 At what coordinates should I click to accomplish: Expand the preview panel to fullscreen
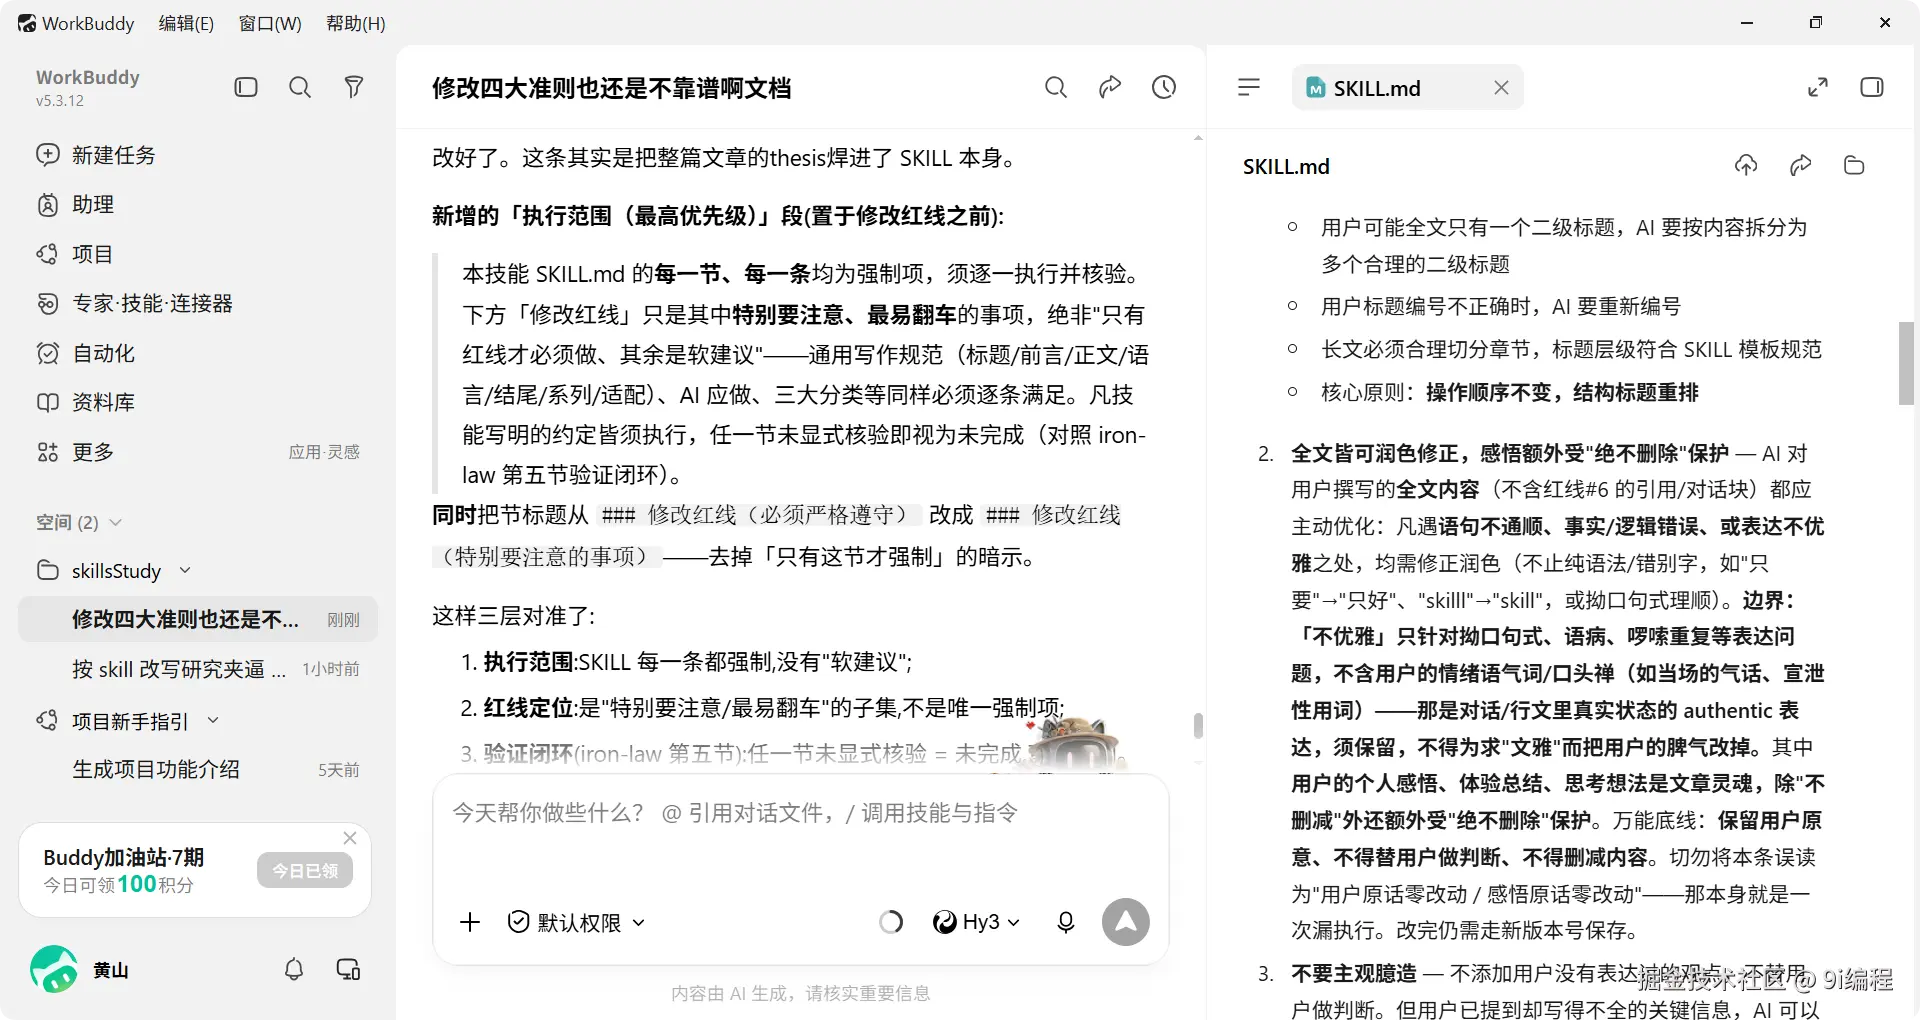coord(1818,87)
